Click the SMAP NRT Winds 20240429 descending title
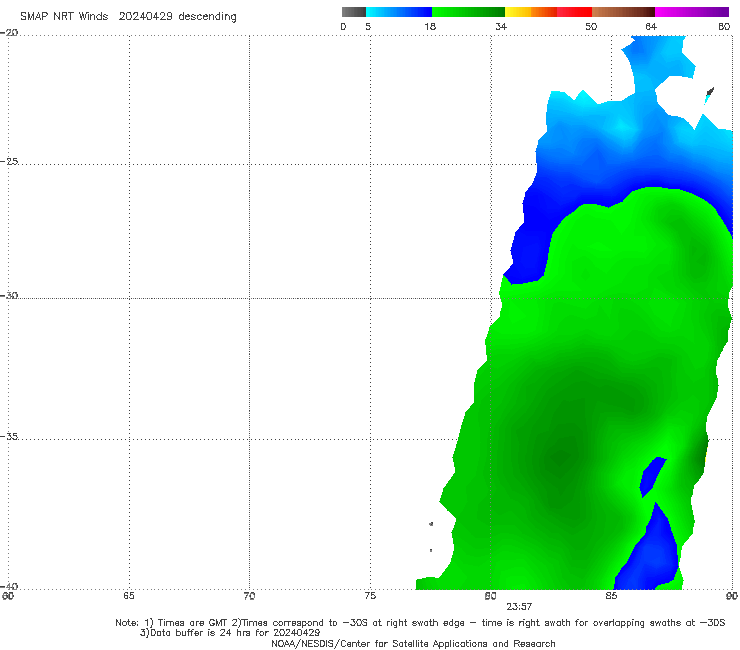The width and height of the screenshot is (740, 650). click(128, 17)
